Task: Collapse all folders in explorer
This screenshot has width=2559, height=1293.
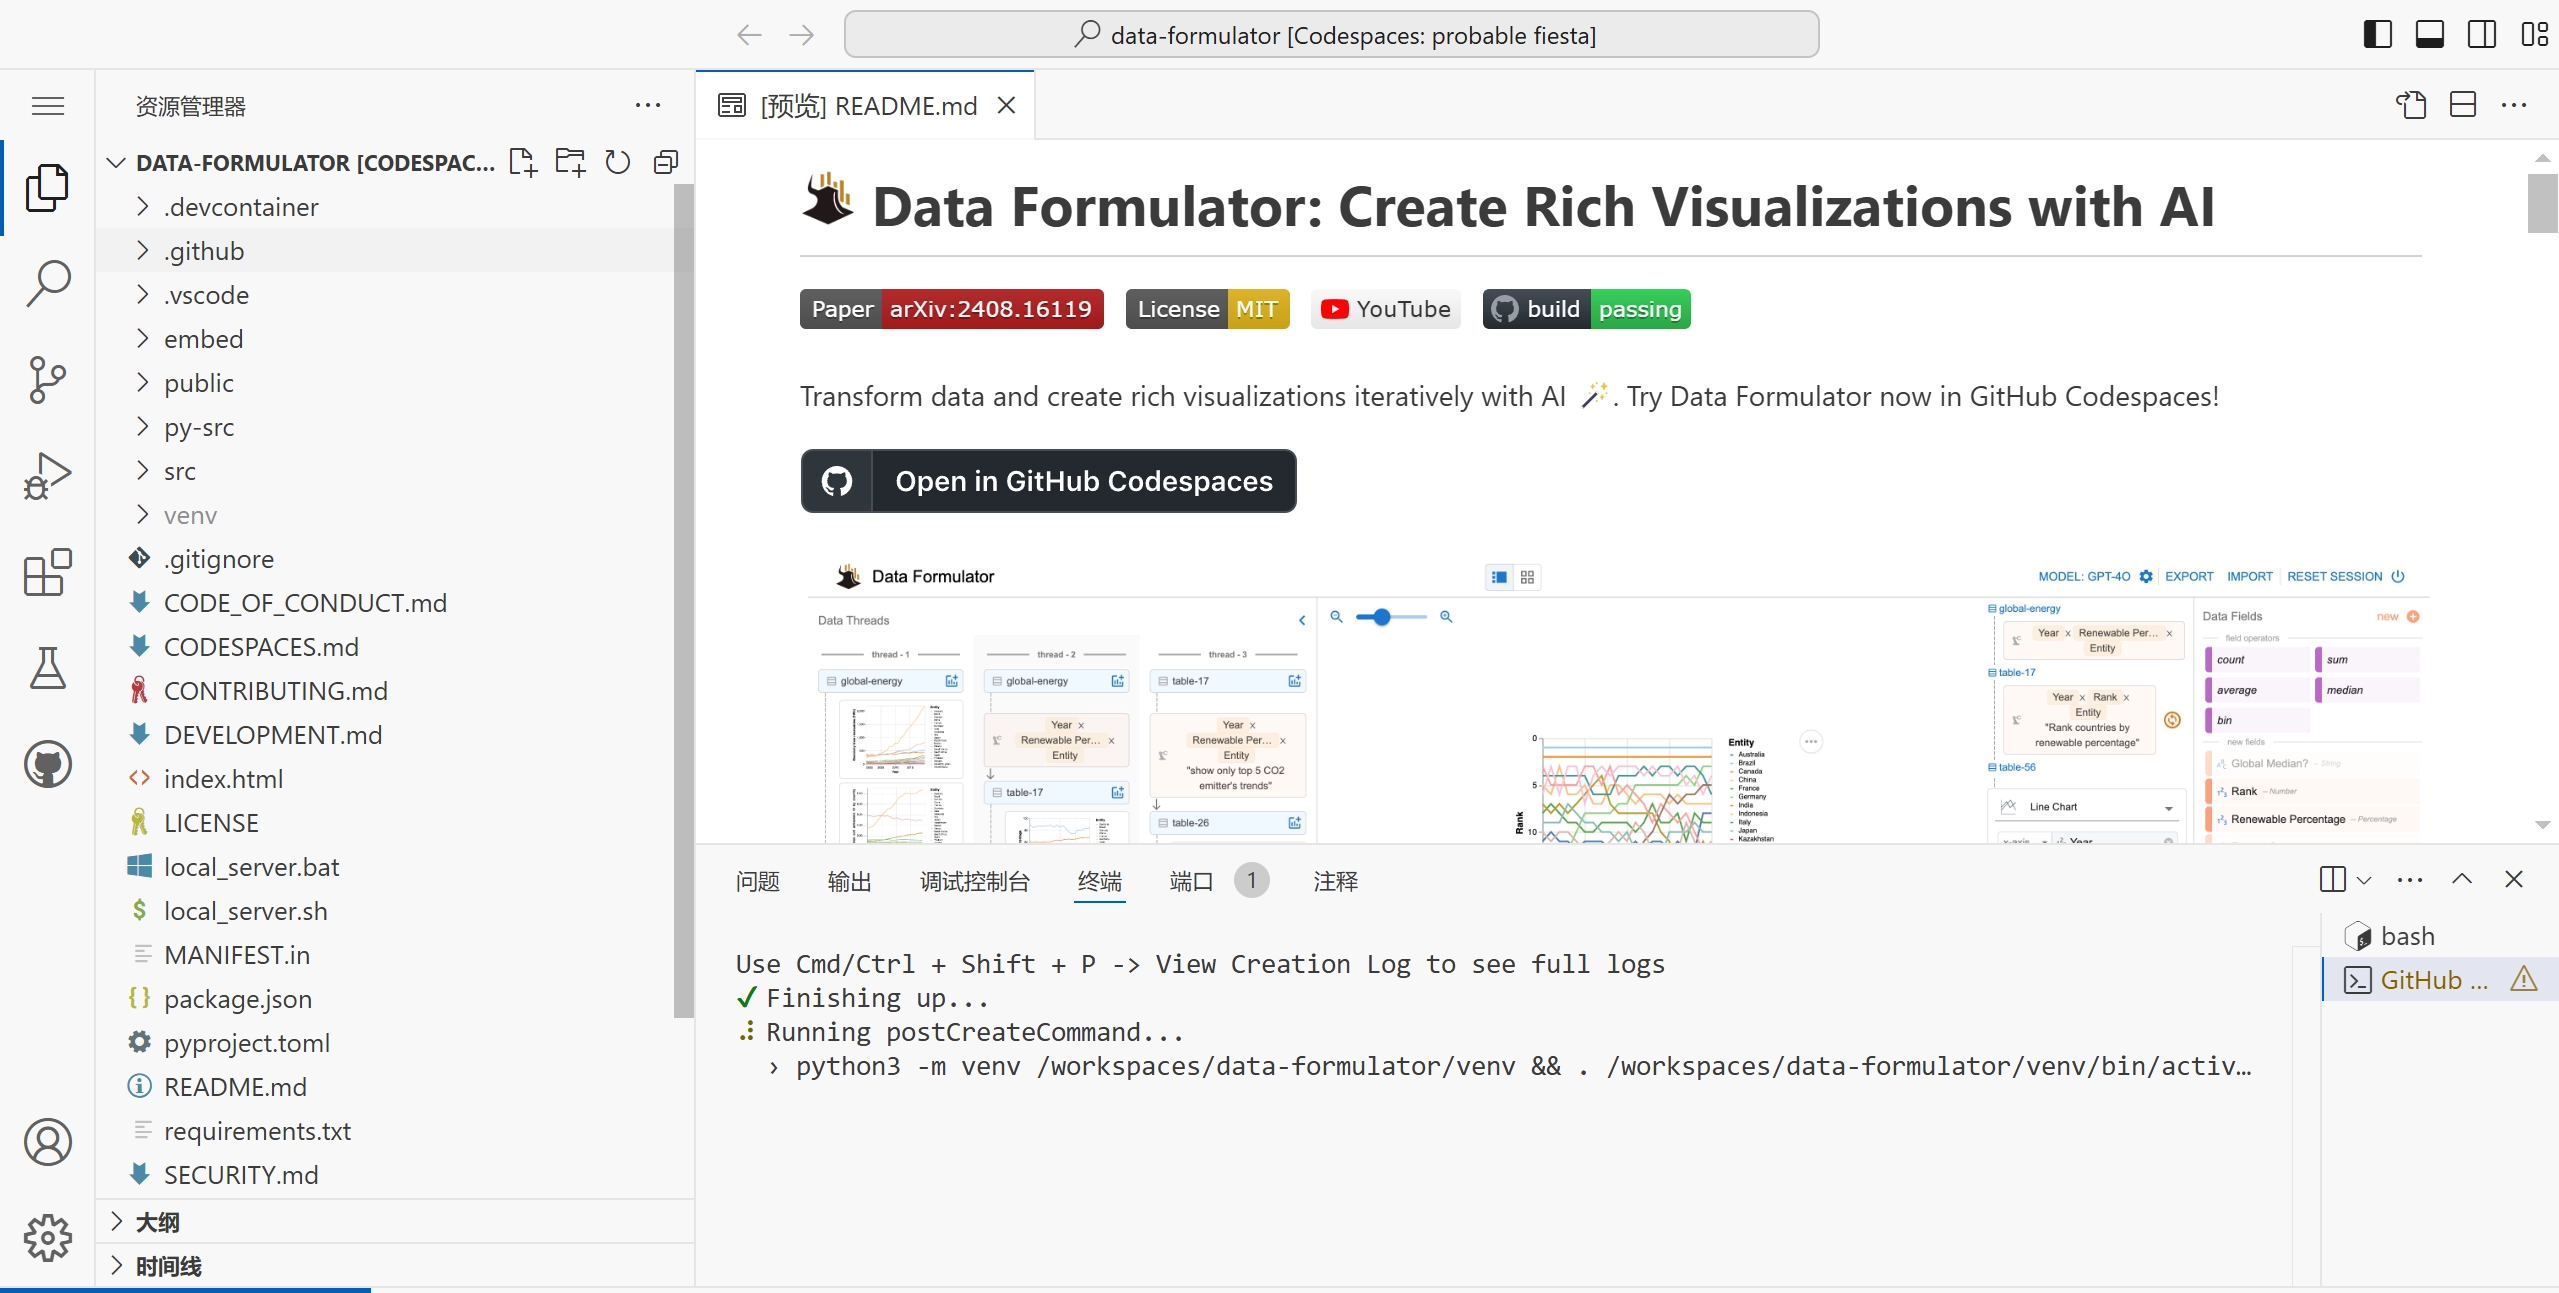Action: tap(666, 162)
